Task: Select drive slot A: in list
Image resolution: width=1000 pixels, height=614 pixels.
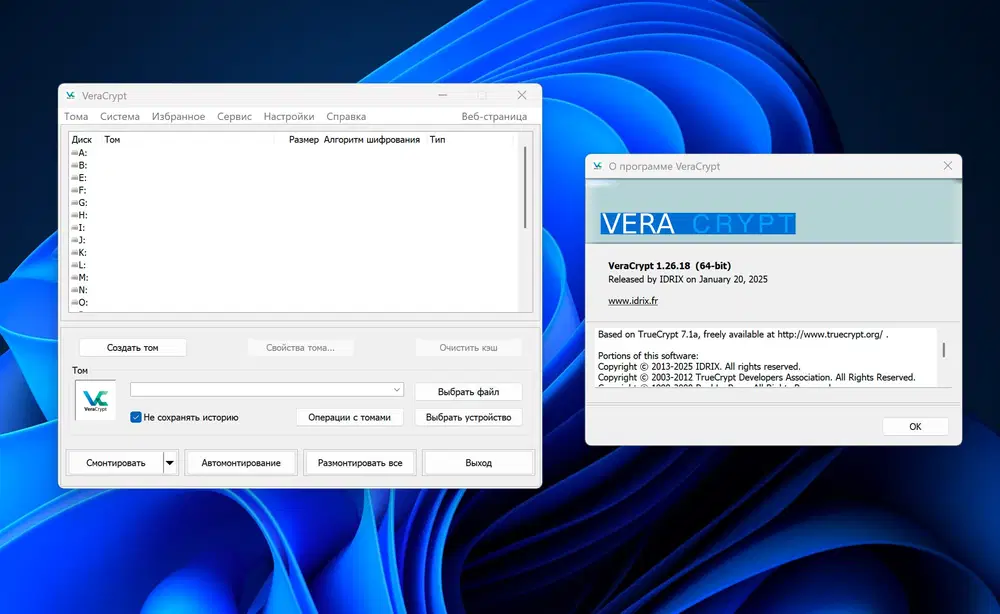Action: tap(79, 153)
